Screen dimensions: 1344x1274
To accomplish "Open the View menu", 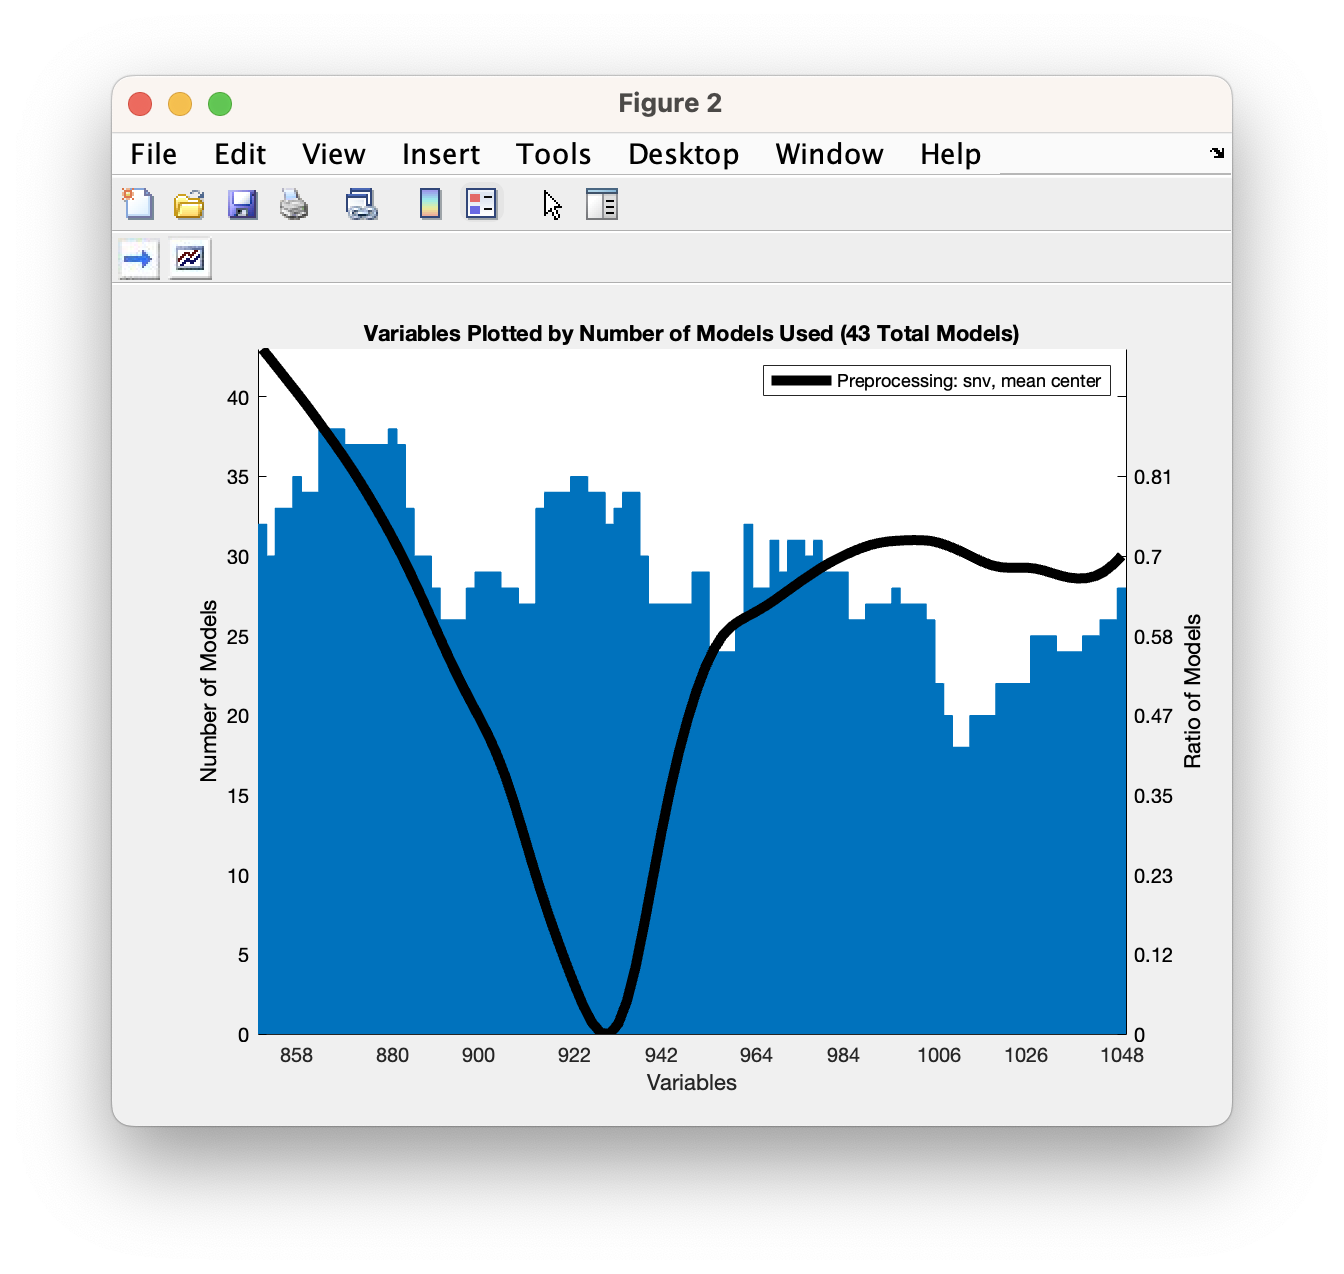I will coord(334,154).
